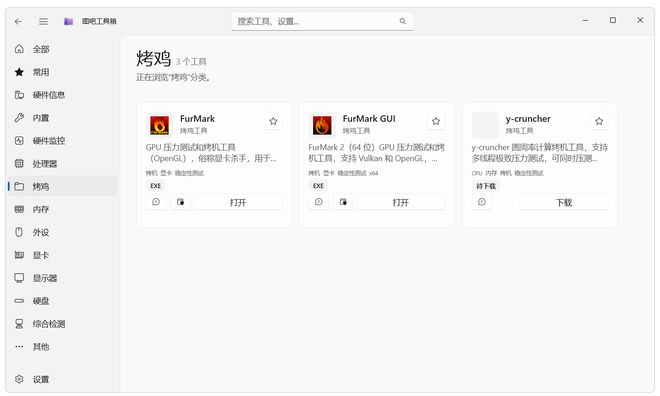The width and height of the screenshot is (660, 396).
Task: Open the 硬件信息 category
Action: point(62,95)
